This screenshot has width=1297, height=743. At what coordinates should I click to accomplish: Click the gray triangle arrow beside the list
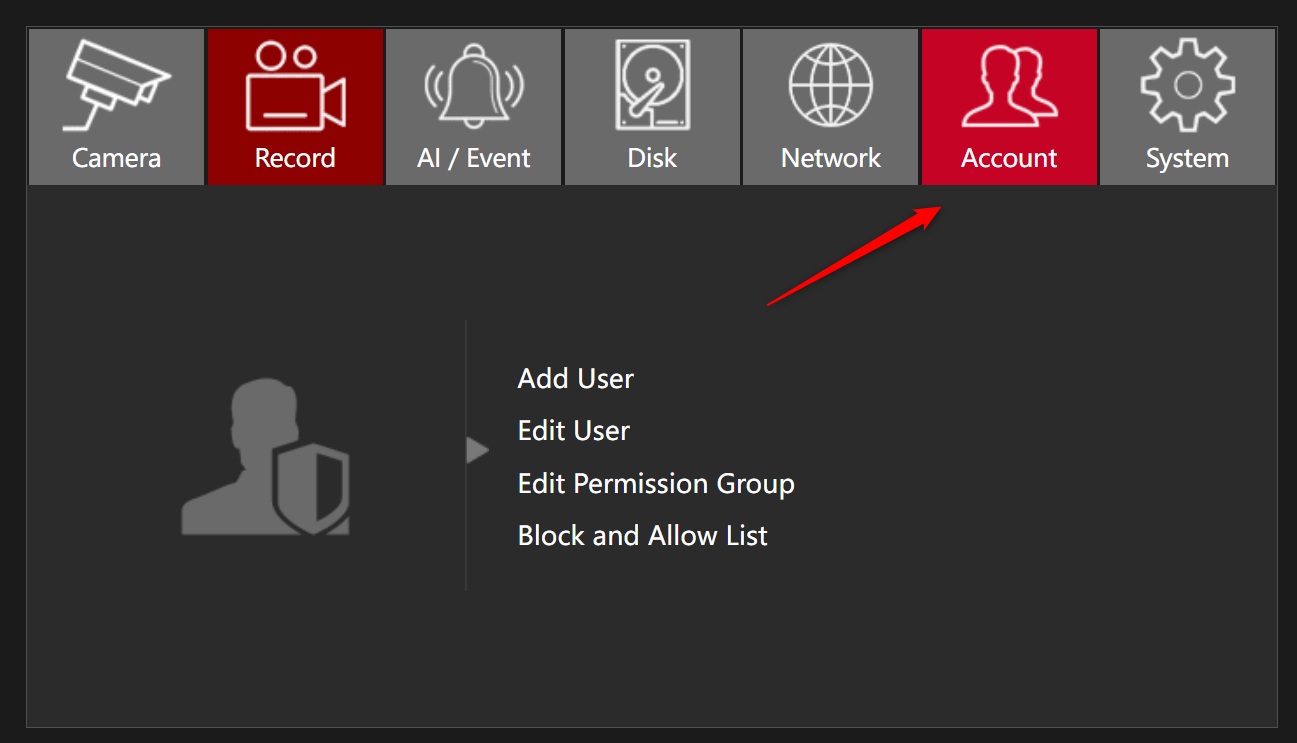tap(476, 451)
